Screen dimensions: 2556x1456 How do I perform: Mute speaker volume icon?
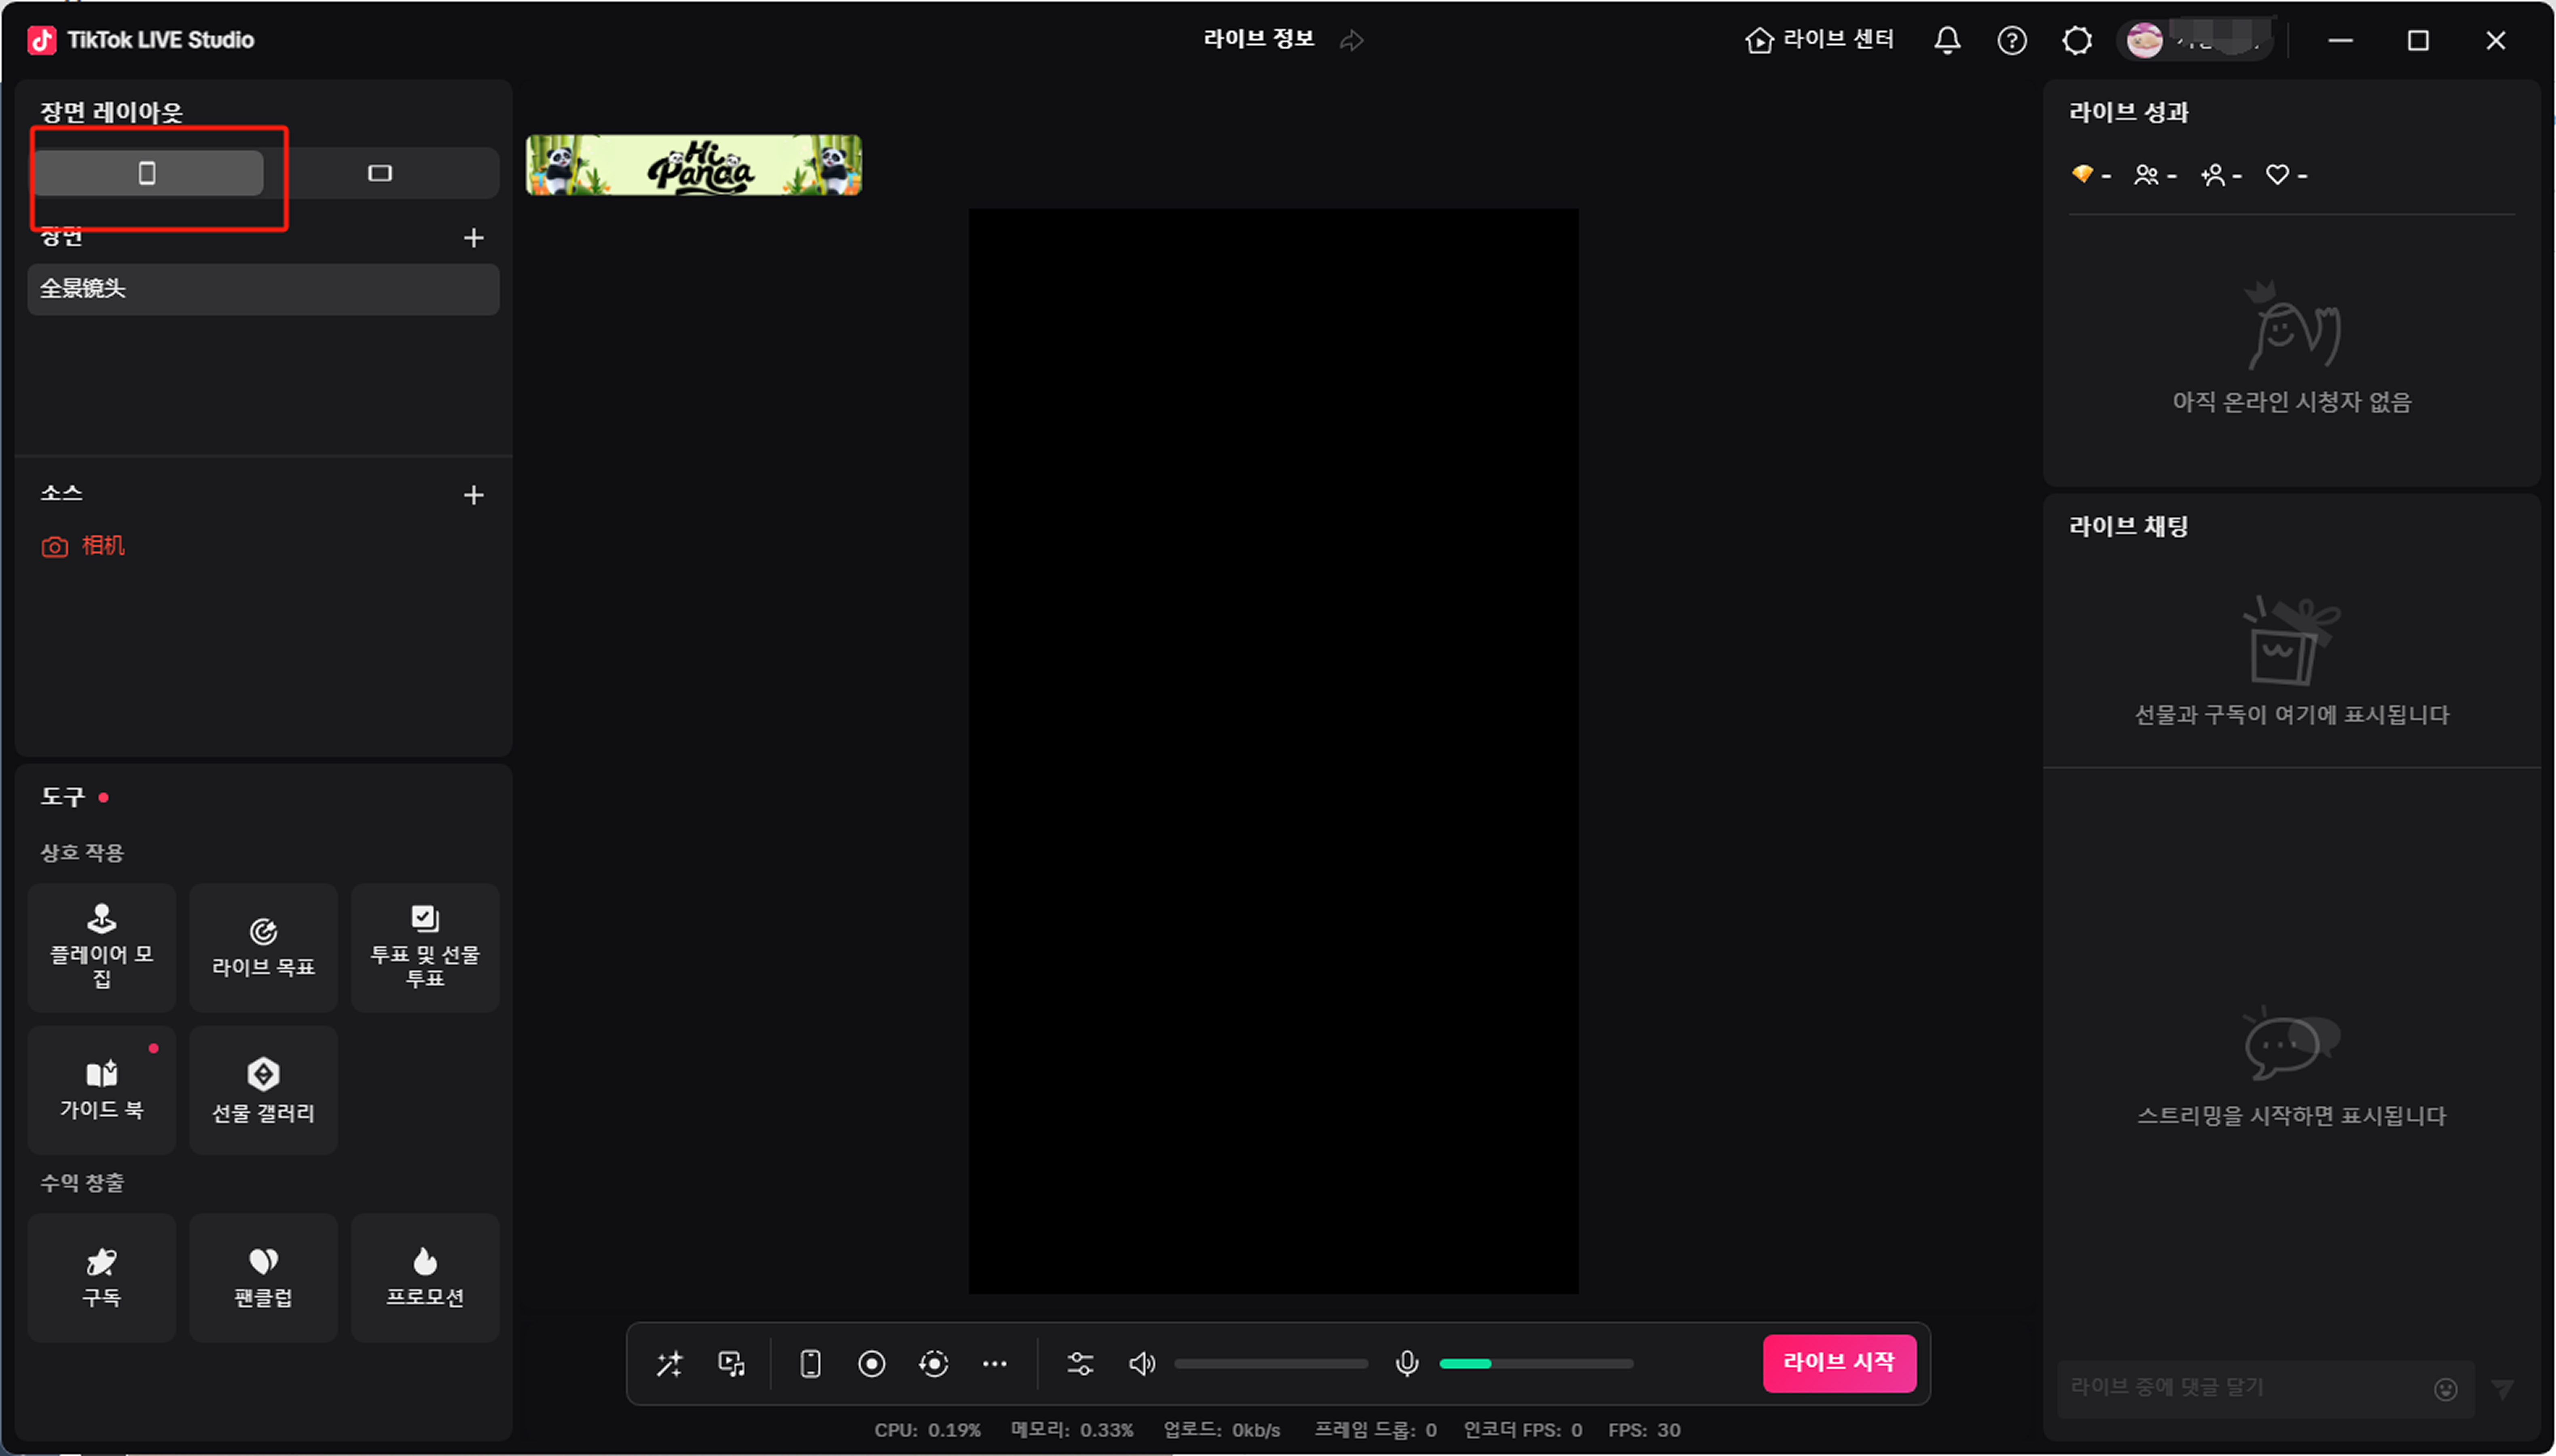[1142, 1364]
